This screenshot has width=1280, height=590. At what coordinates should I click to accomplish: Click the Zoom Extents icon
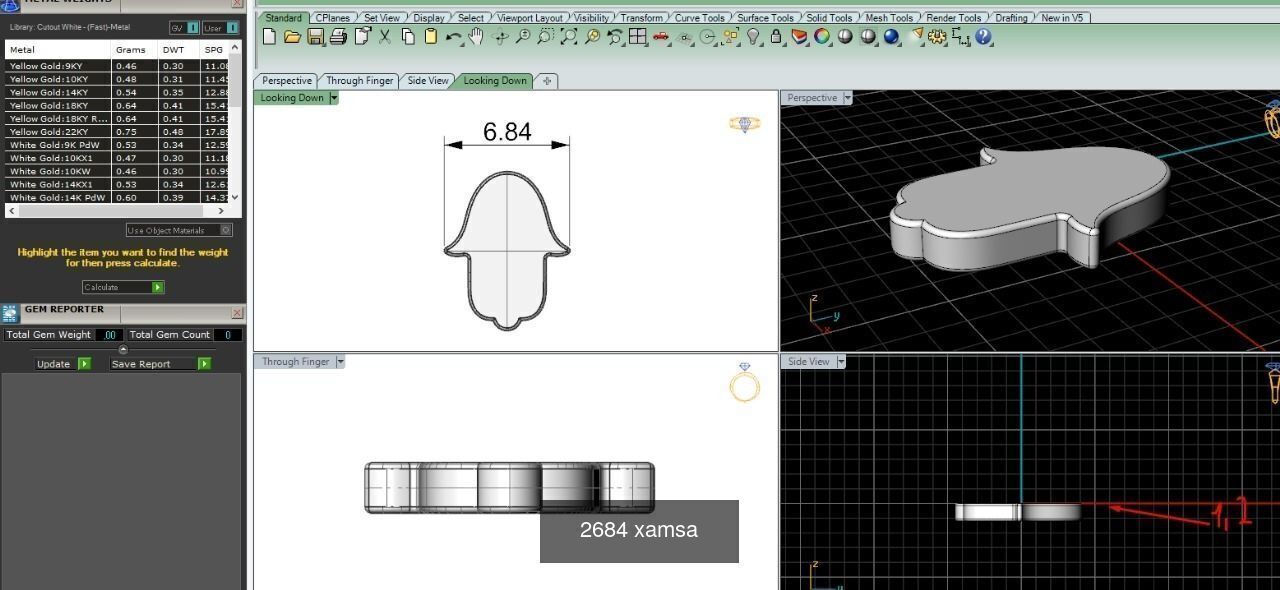click(x=569, y=37)
